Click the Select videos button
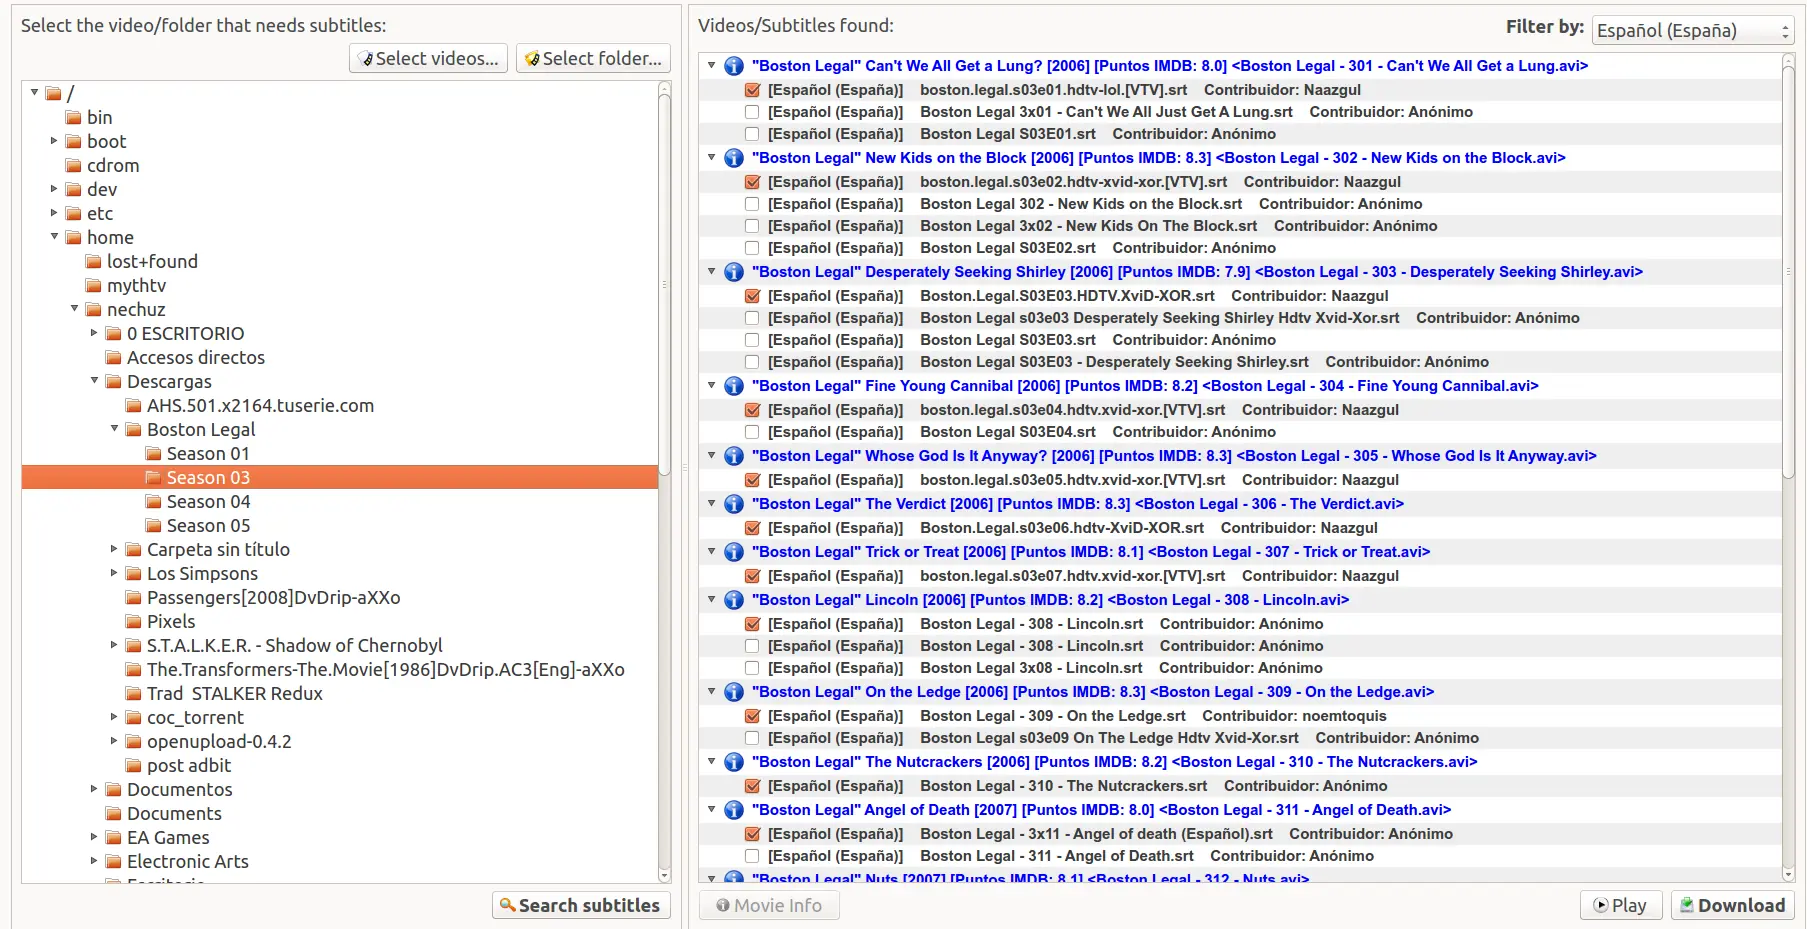Viewport: 1807px width, 929px height. coord(428,59)
